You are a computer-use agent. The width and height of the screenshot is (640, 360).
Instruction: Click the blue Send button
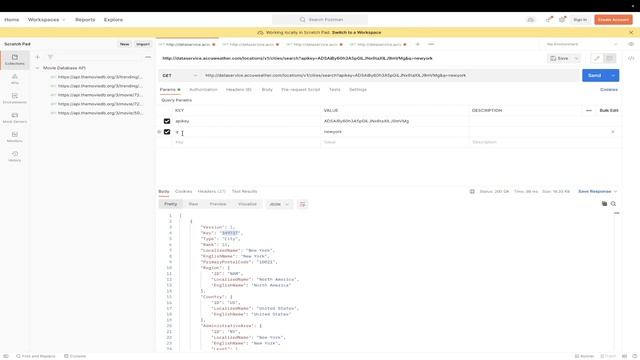click(x=595, y=76)
